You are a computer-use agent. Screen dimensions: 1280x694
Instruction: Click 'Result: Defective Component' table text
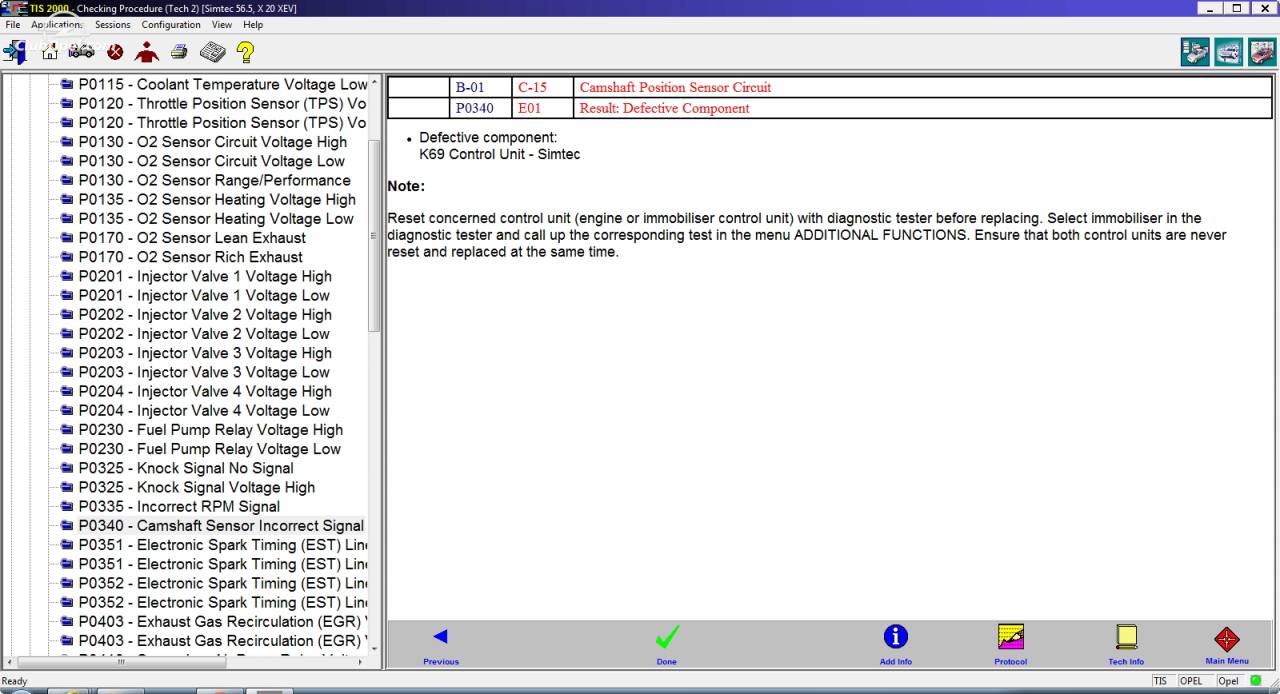(664, 108)
